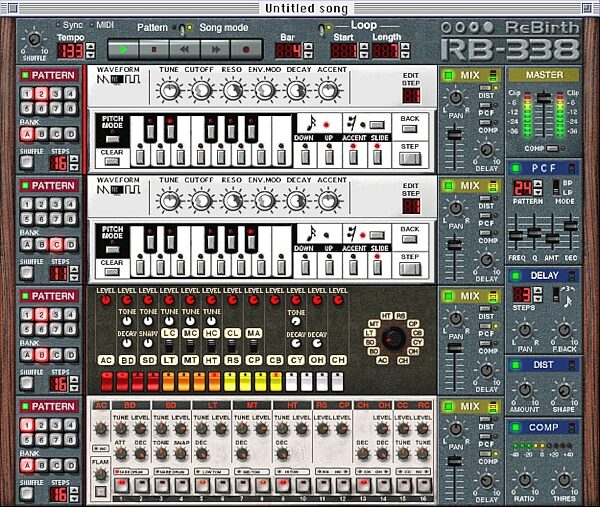Screen dimensions: 600x507
Task: Click the Down octave button on the second synth
Action: click(x=305, y=267)
